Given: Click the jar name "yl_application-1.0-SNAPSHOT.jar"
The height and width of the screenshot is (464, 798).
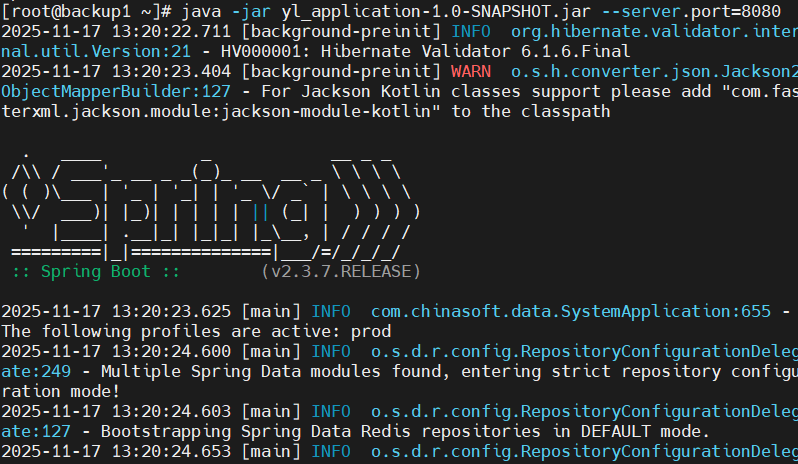Looking at the screenshot, I should pos(436,11).
